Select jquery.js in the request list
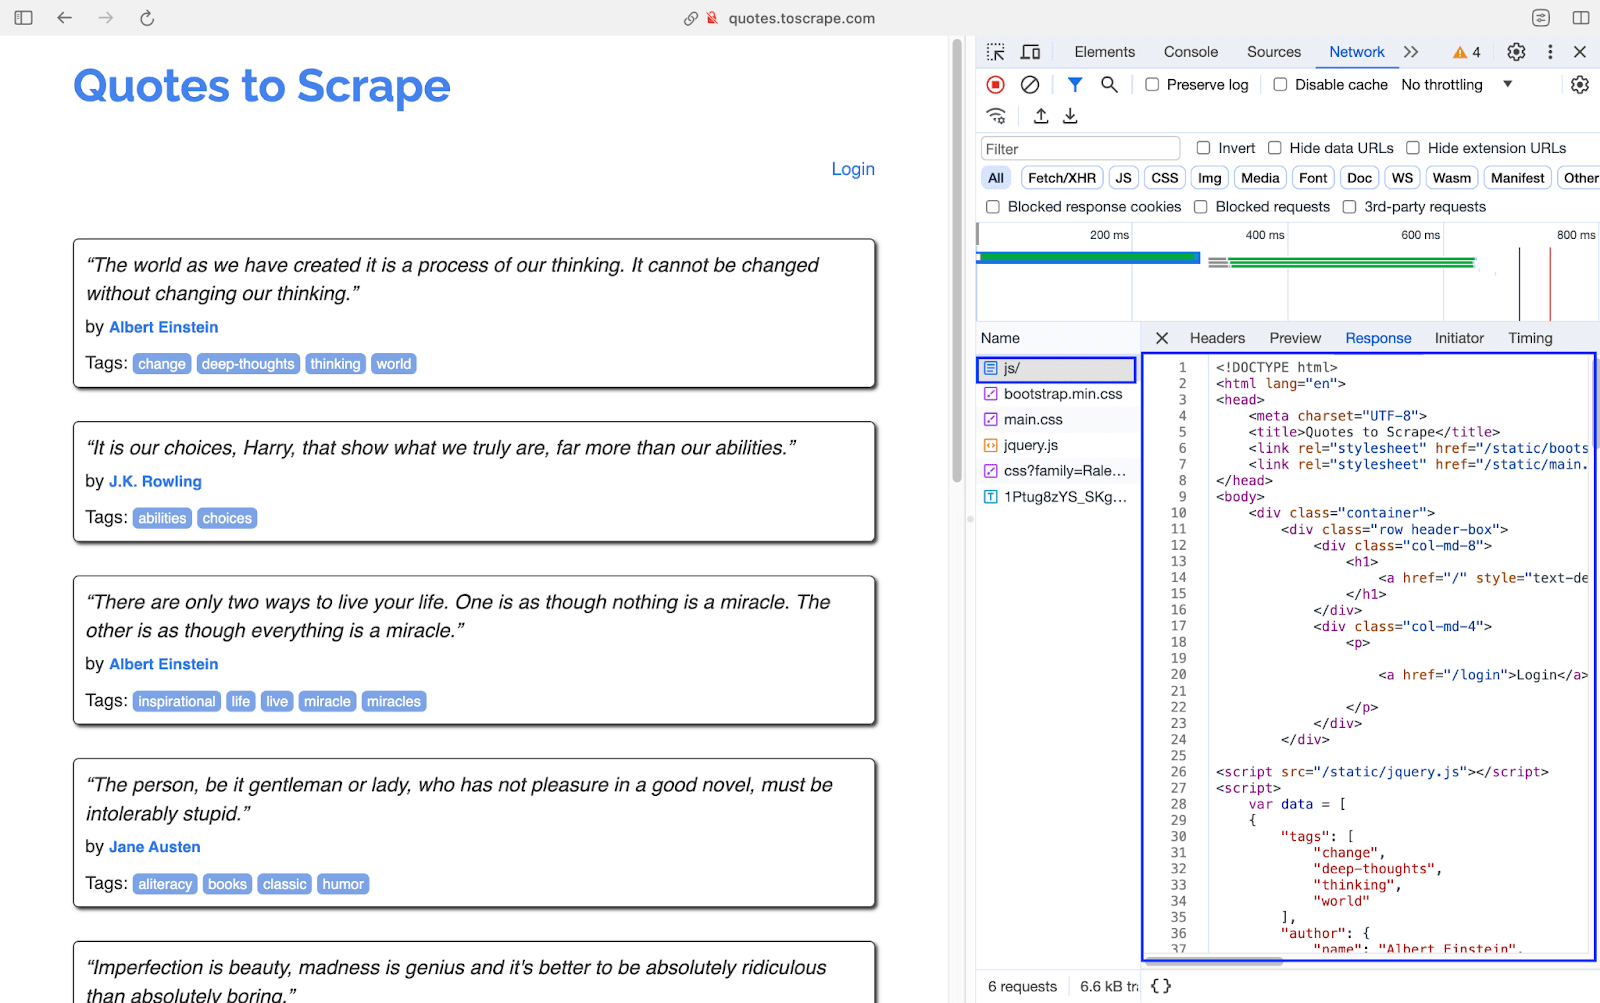 pos(1029,445)
